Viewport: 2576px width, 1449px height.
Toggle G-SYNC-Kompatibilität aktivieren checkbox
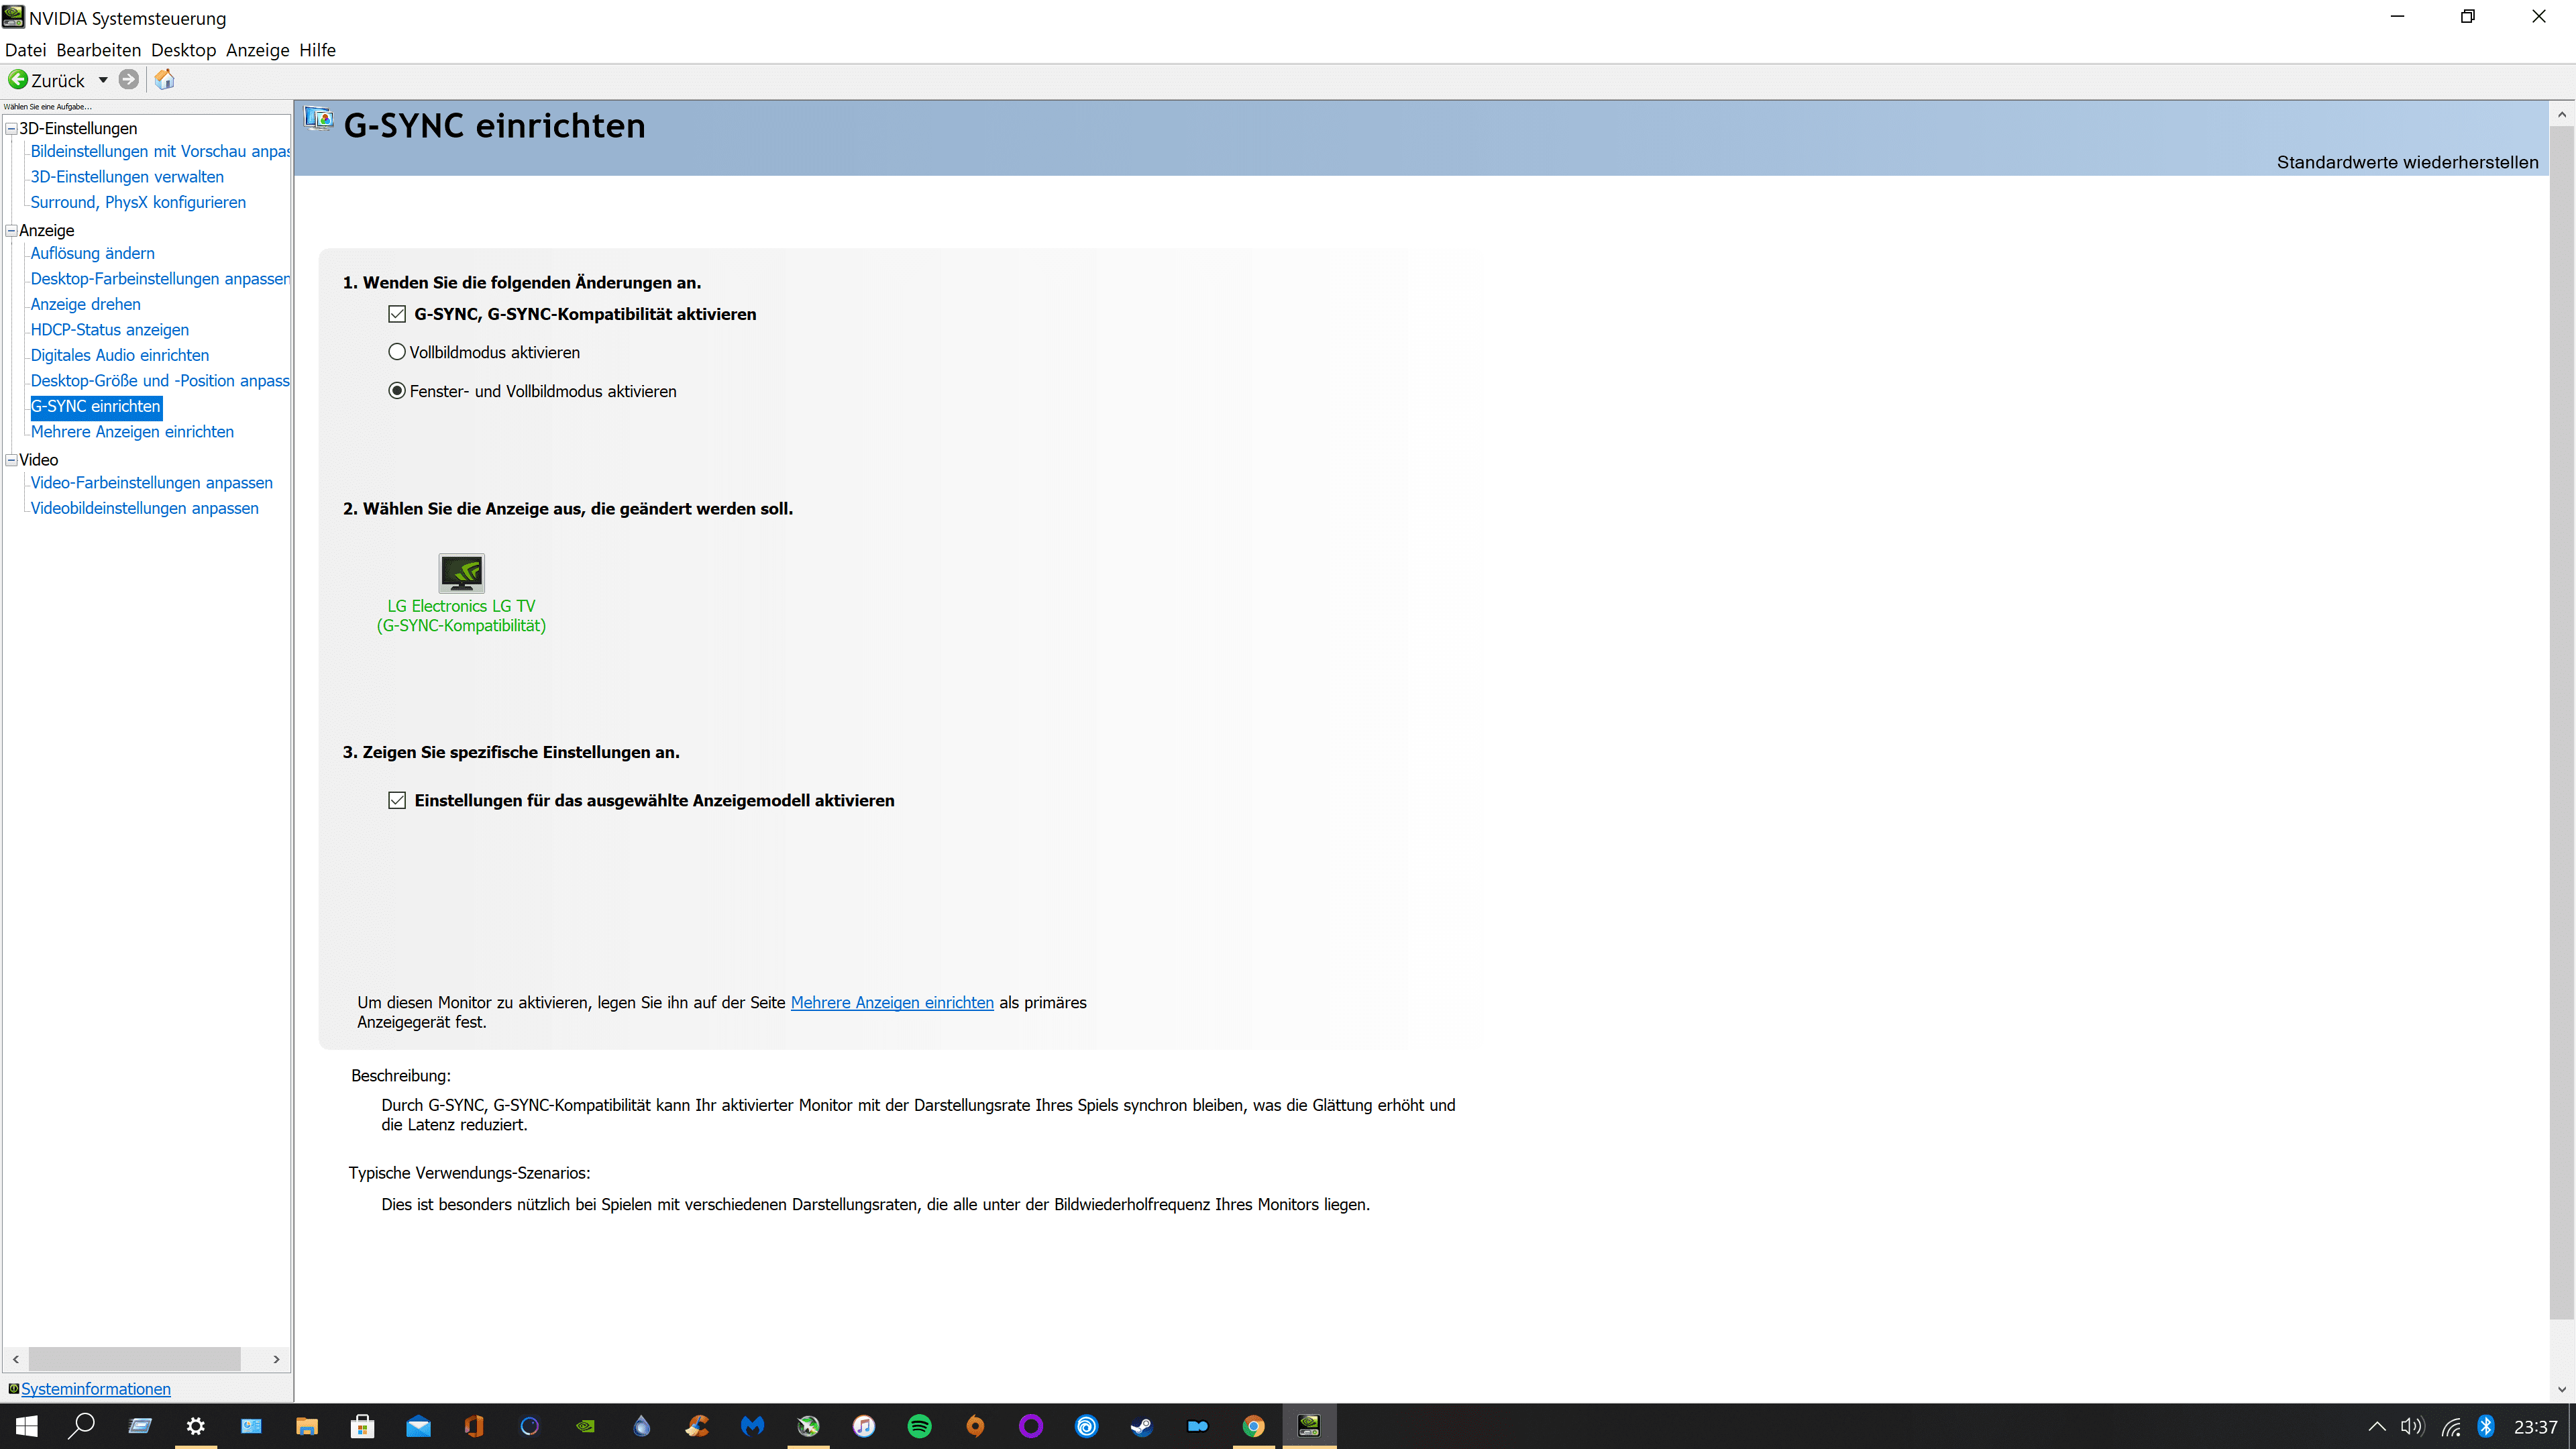[x=397, y=314]
